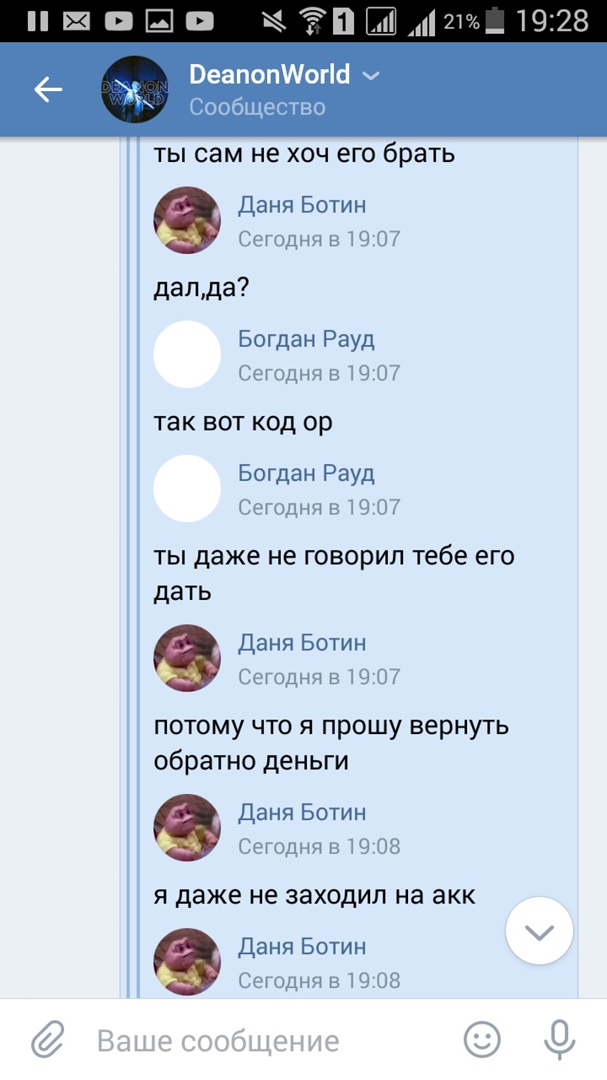Open the emoji smiley picker
The height and width of the screenshot is (1080, 607).
(x=483, y=1040)
